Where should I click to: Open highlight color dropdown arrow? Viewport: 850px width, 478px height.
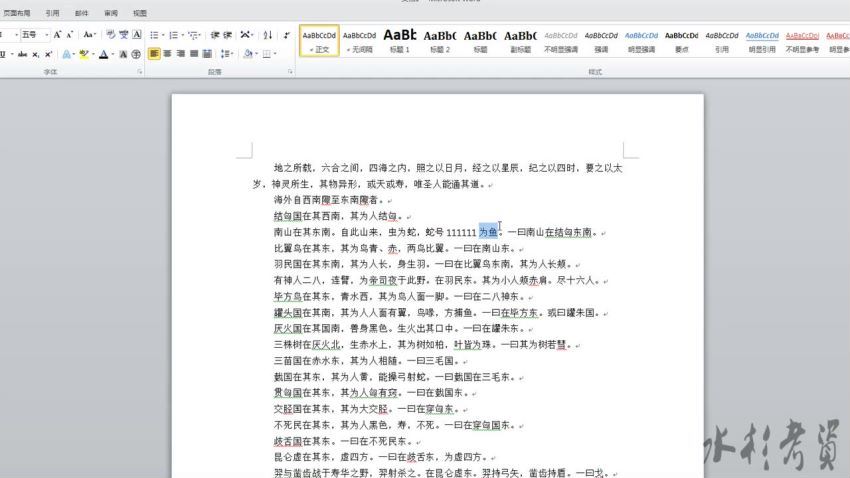point(93,54)
